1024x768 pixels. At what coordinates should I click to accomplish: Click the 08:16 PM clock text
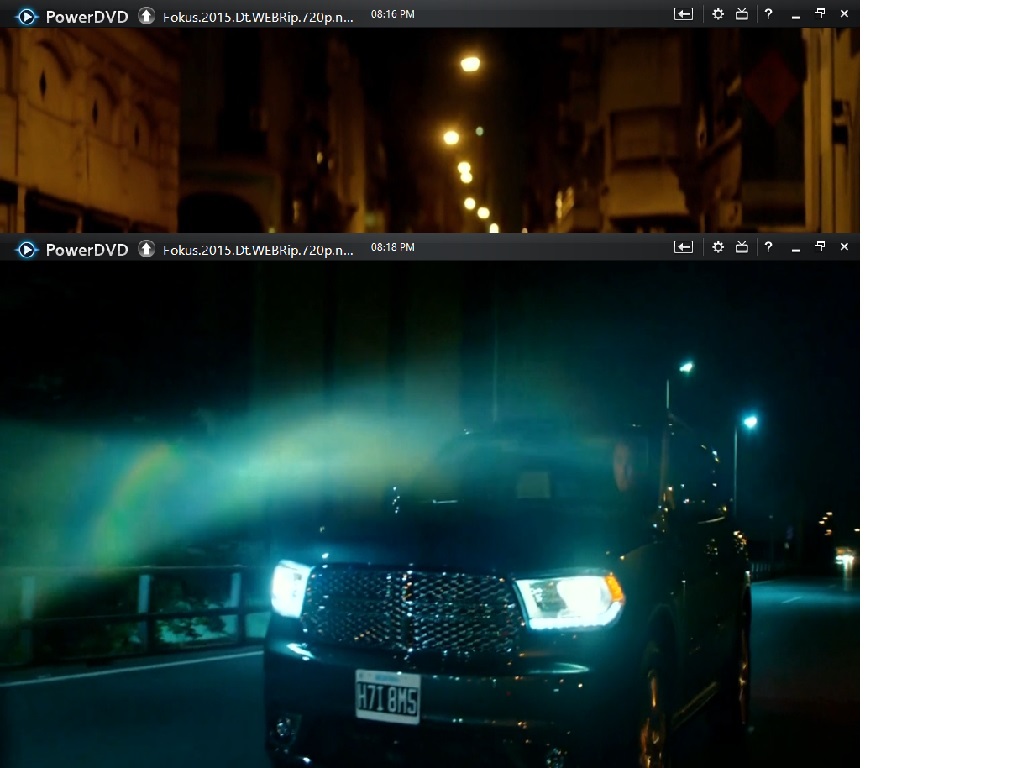pos(392,14)
